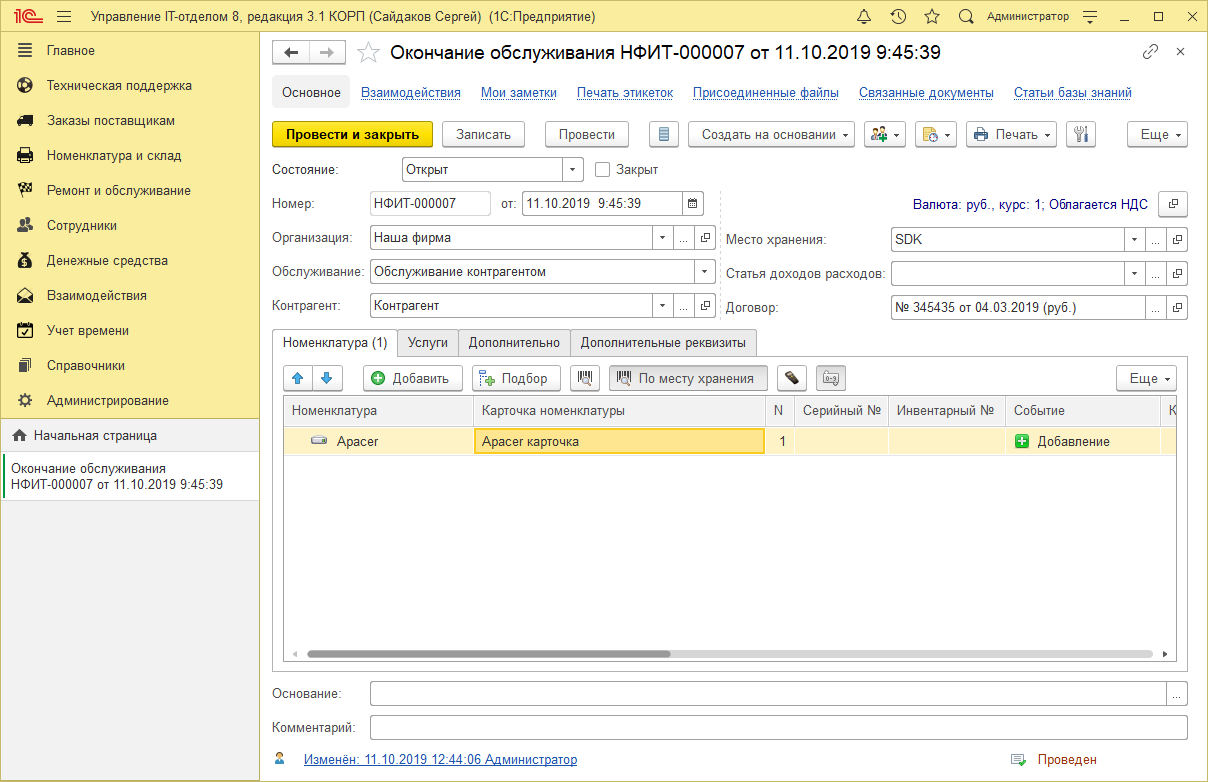1208x782 pixels.
Task: Open the report button icon beside Провести
Action: (661, 134)
